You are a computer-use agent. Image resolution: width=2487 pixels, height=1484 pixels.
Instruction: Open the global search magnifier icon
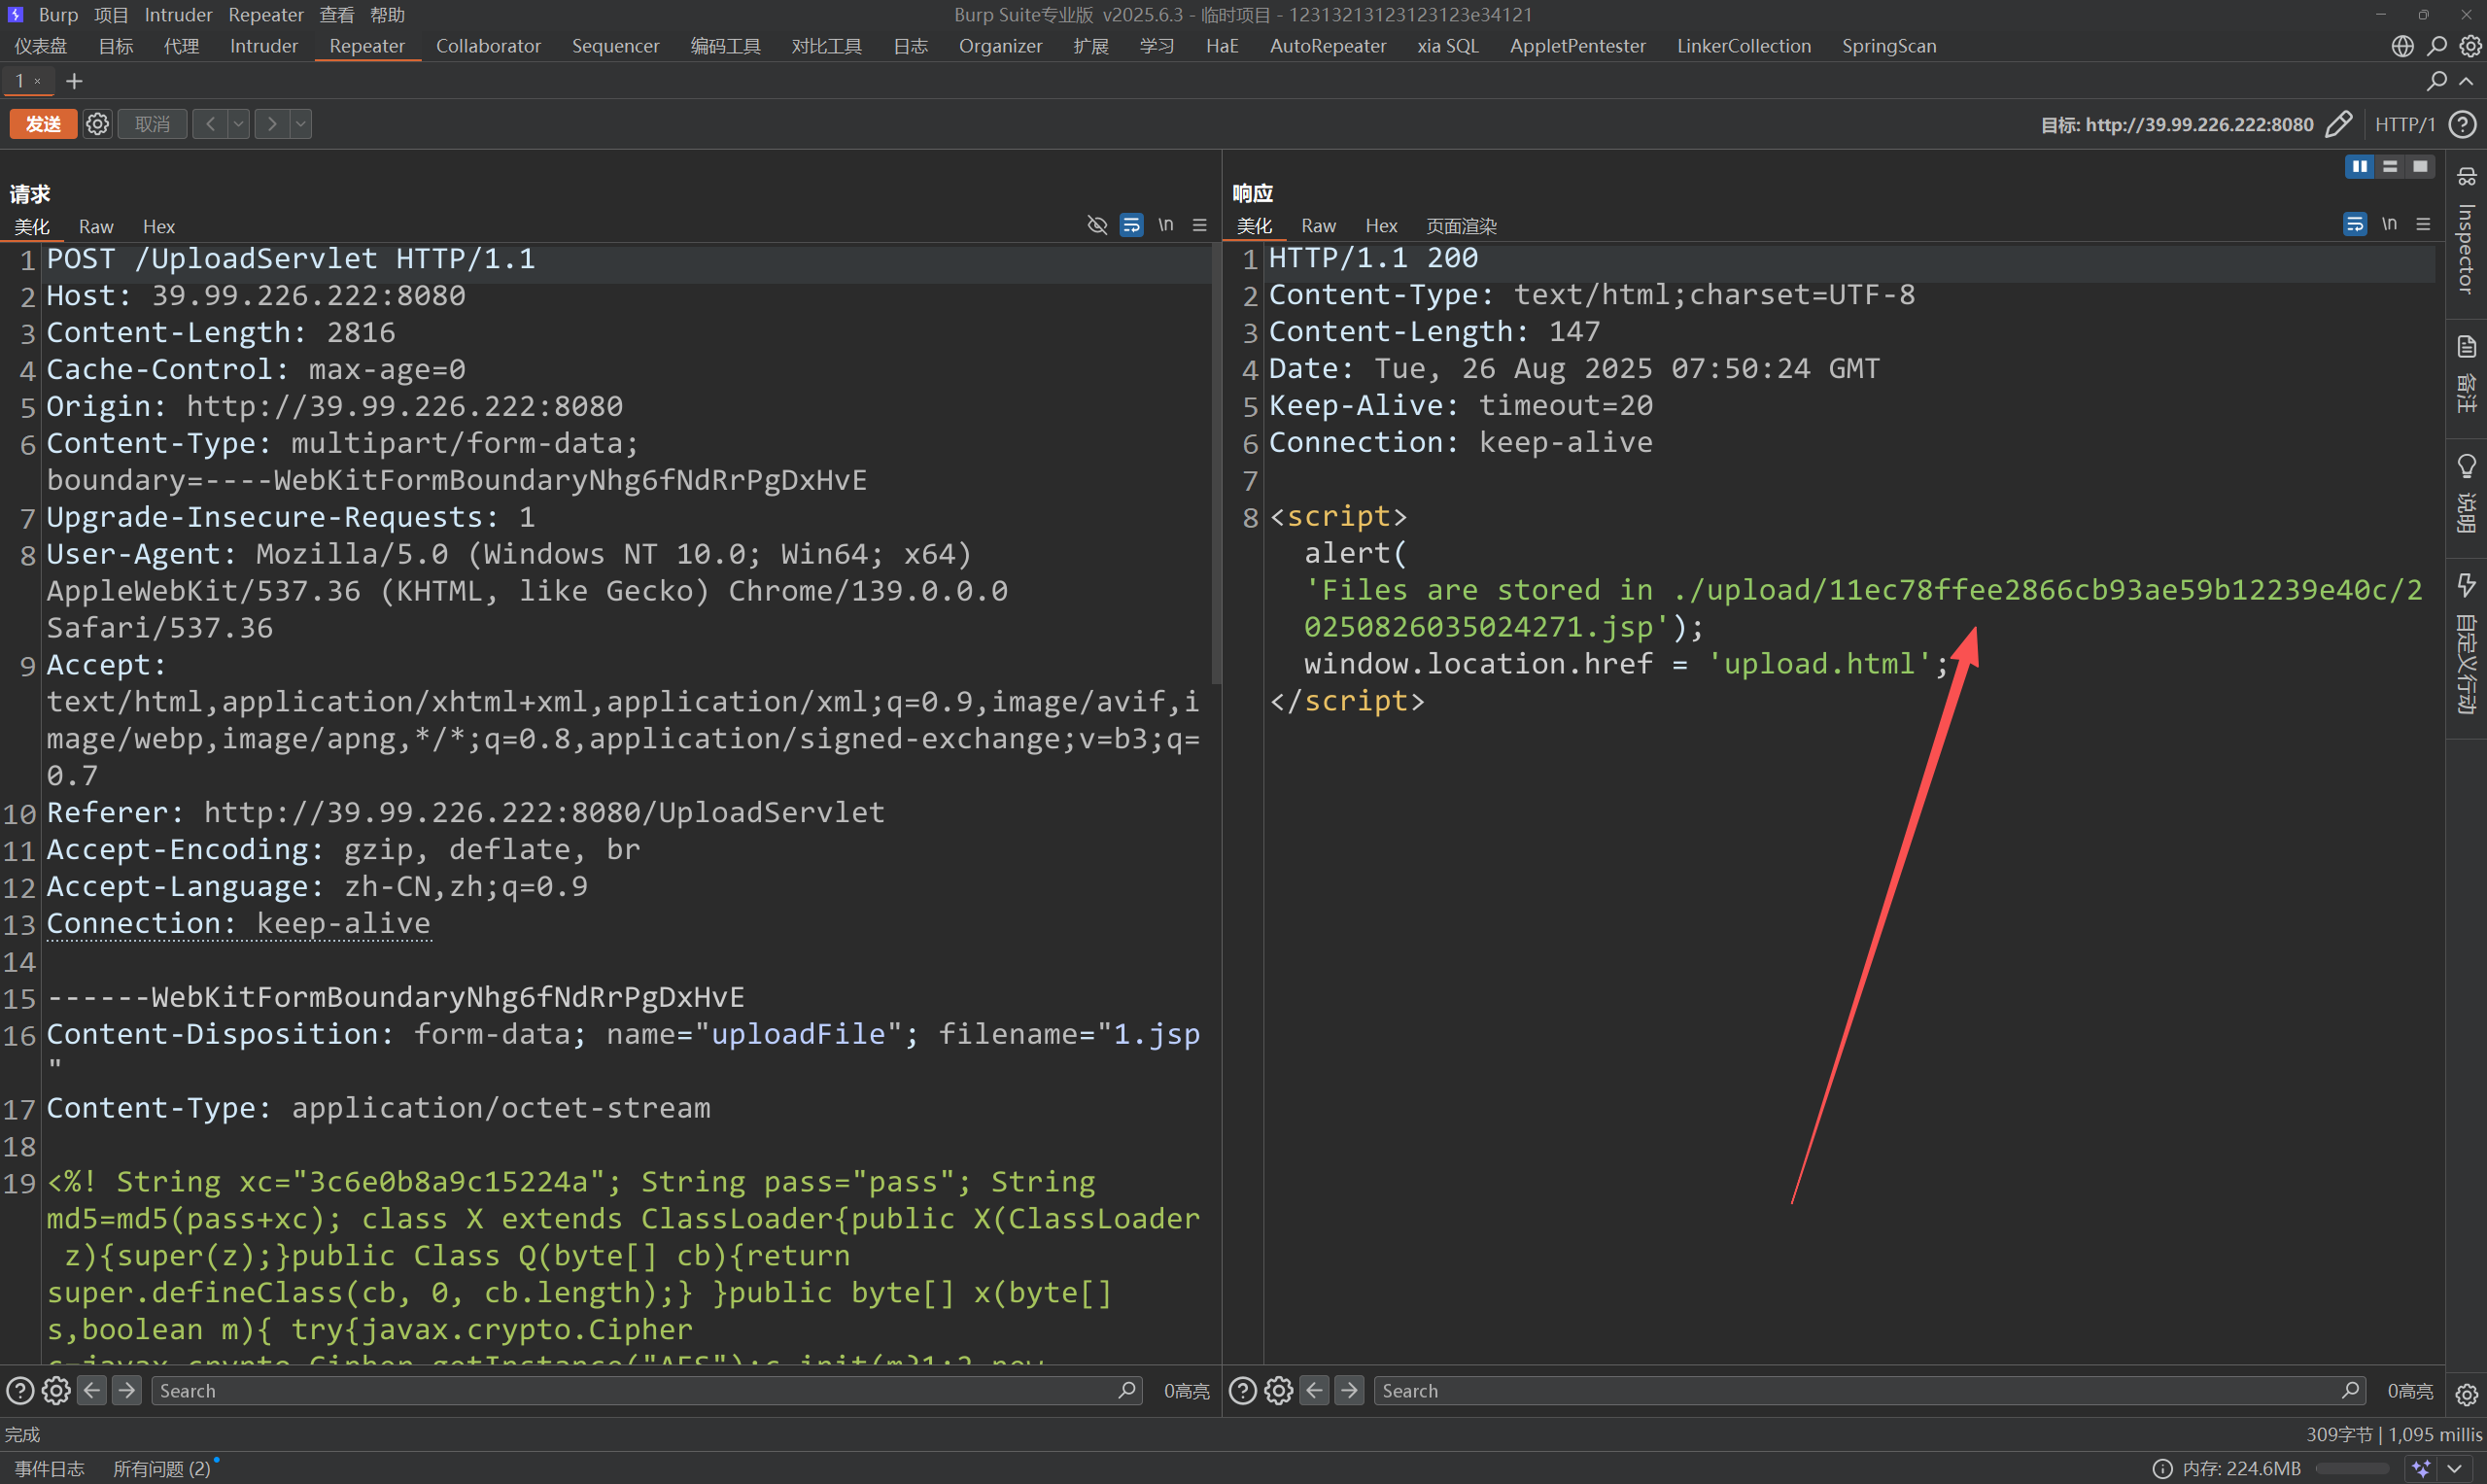(x=2437, y=46)
